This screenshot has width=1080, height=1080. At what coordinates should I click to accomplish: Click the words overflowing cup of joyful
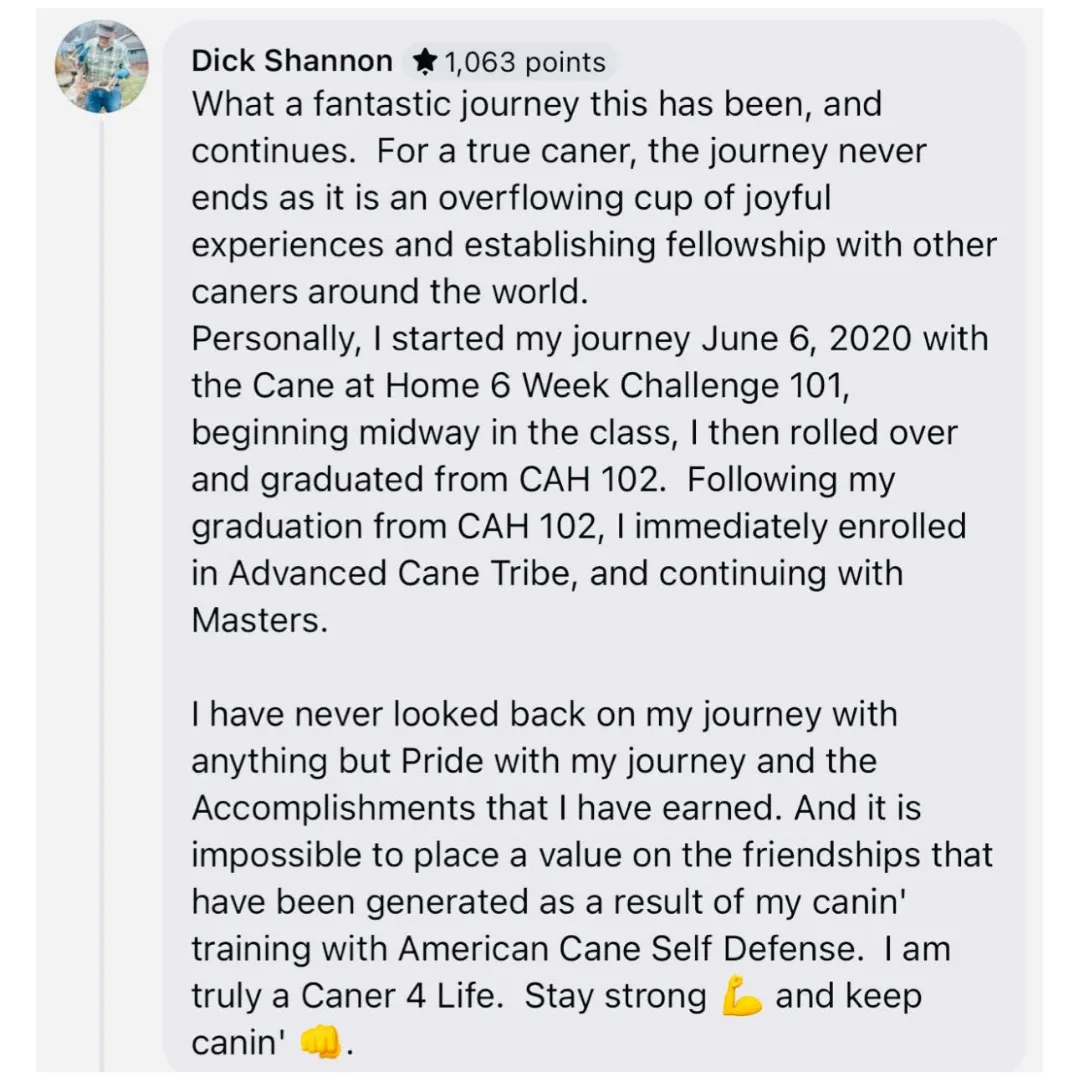635,198
